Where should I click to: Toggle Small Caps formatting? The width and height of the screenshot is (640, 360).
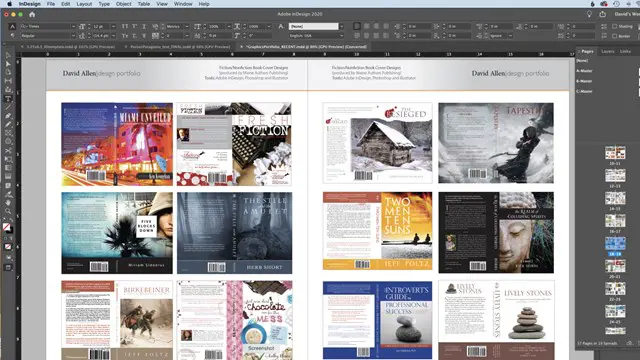click(125, 36)
